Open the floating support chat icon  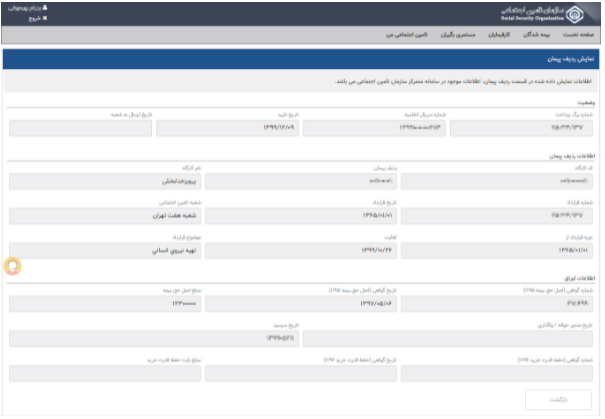click(13, 266)
